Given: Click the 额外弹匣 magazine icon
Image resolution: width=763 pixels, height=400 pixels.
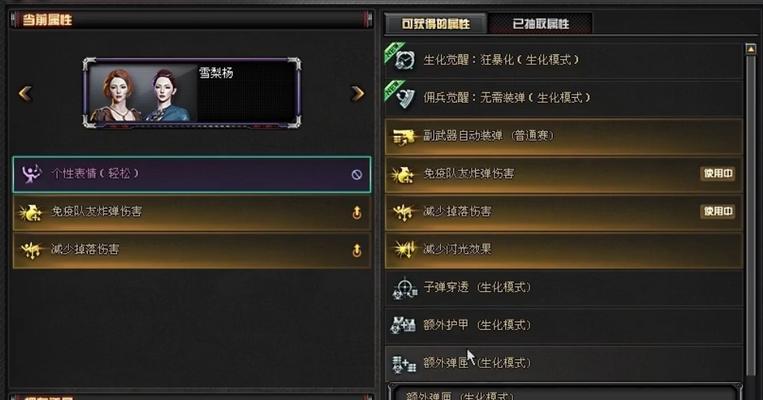Looking at the screenshot, I should click(x=404, y=364).
